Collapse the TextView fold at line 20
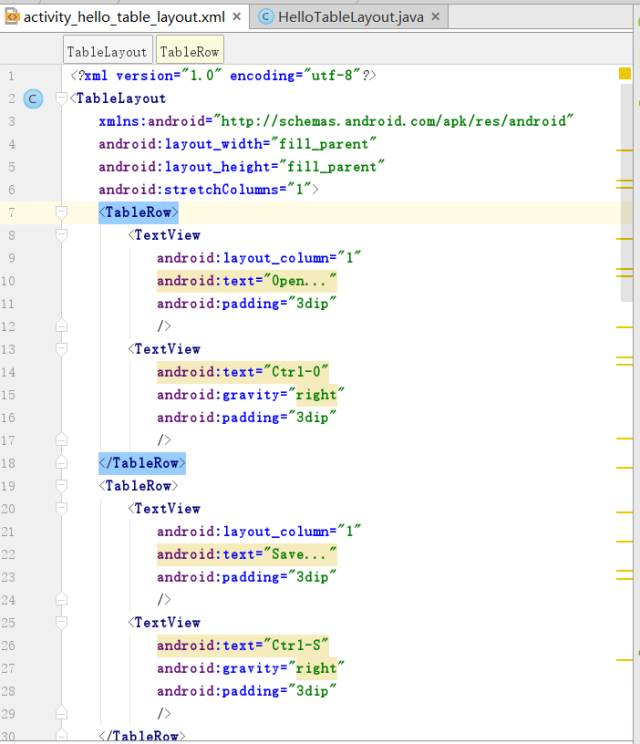640x744 pixels. (61, 508)
